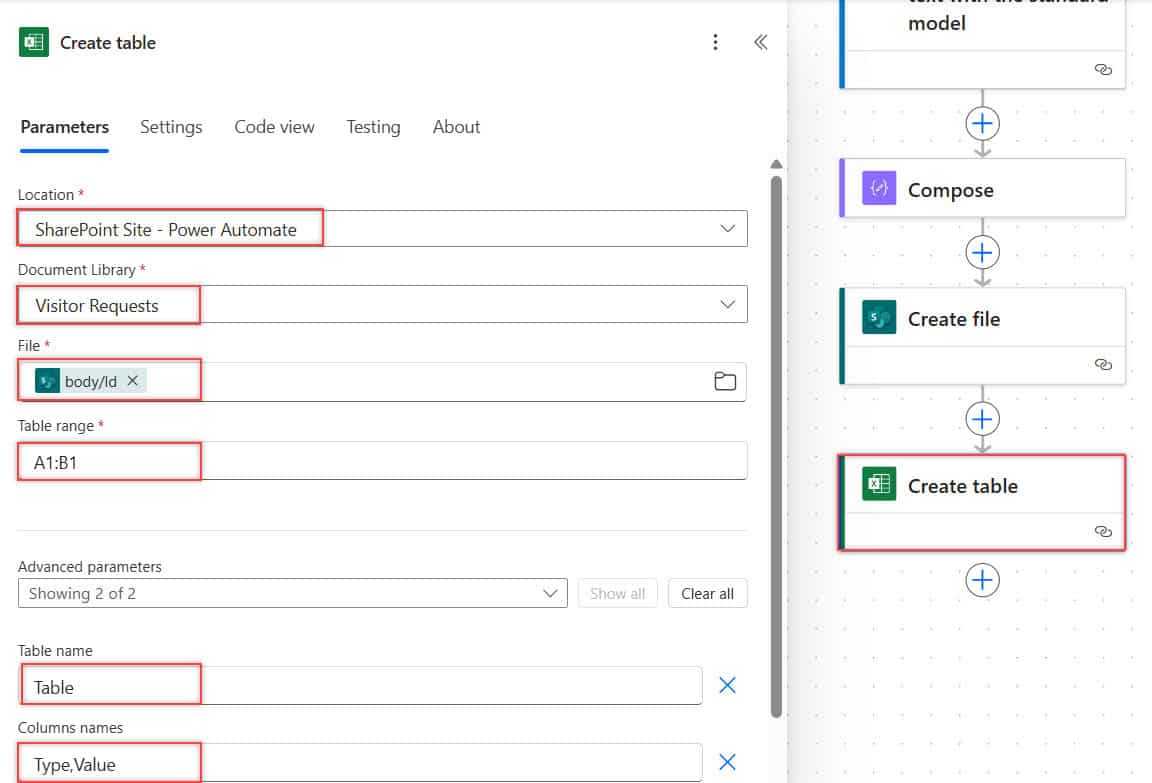Expand the Document Library dropdown
This screenshot has height=783, width=1152.
[727, 304]
